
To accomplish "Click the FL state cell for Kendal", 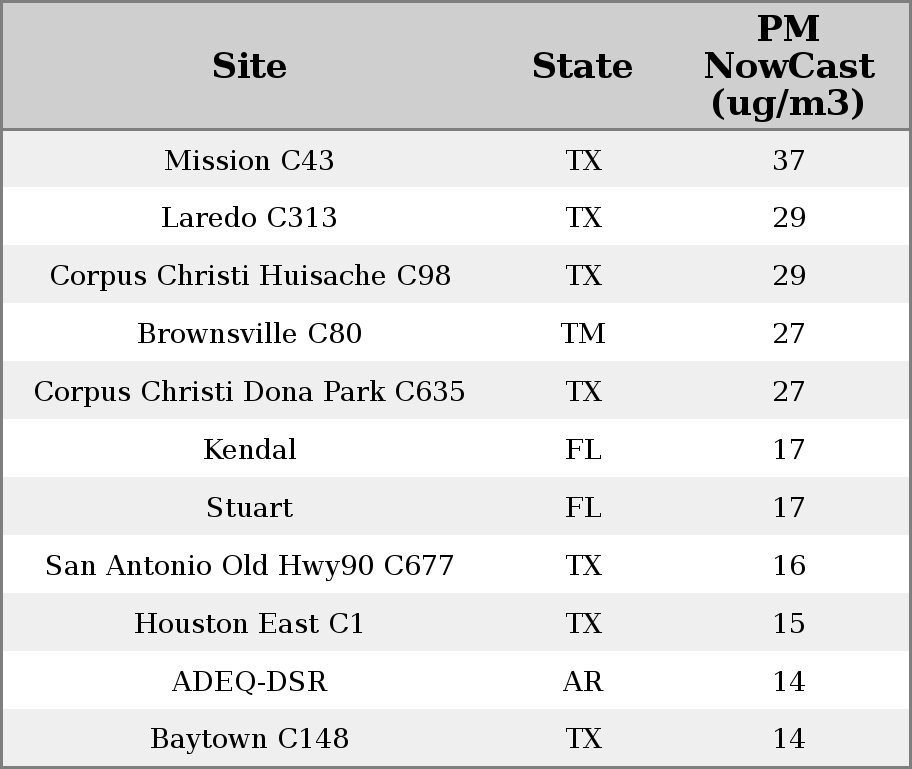I will [x=583, y=450].
